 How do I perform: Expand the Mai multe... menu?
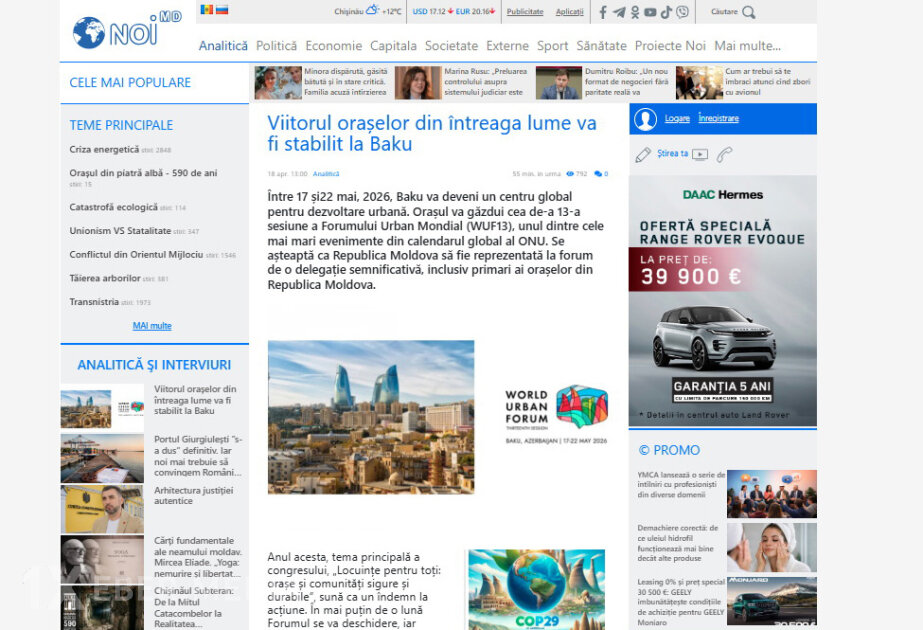click(x=747, y=46)
